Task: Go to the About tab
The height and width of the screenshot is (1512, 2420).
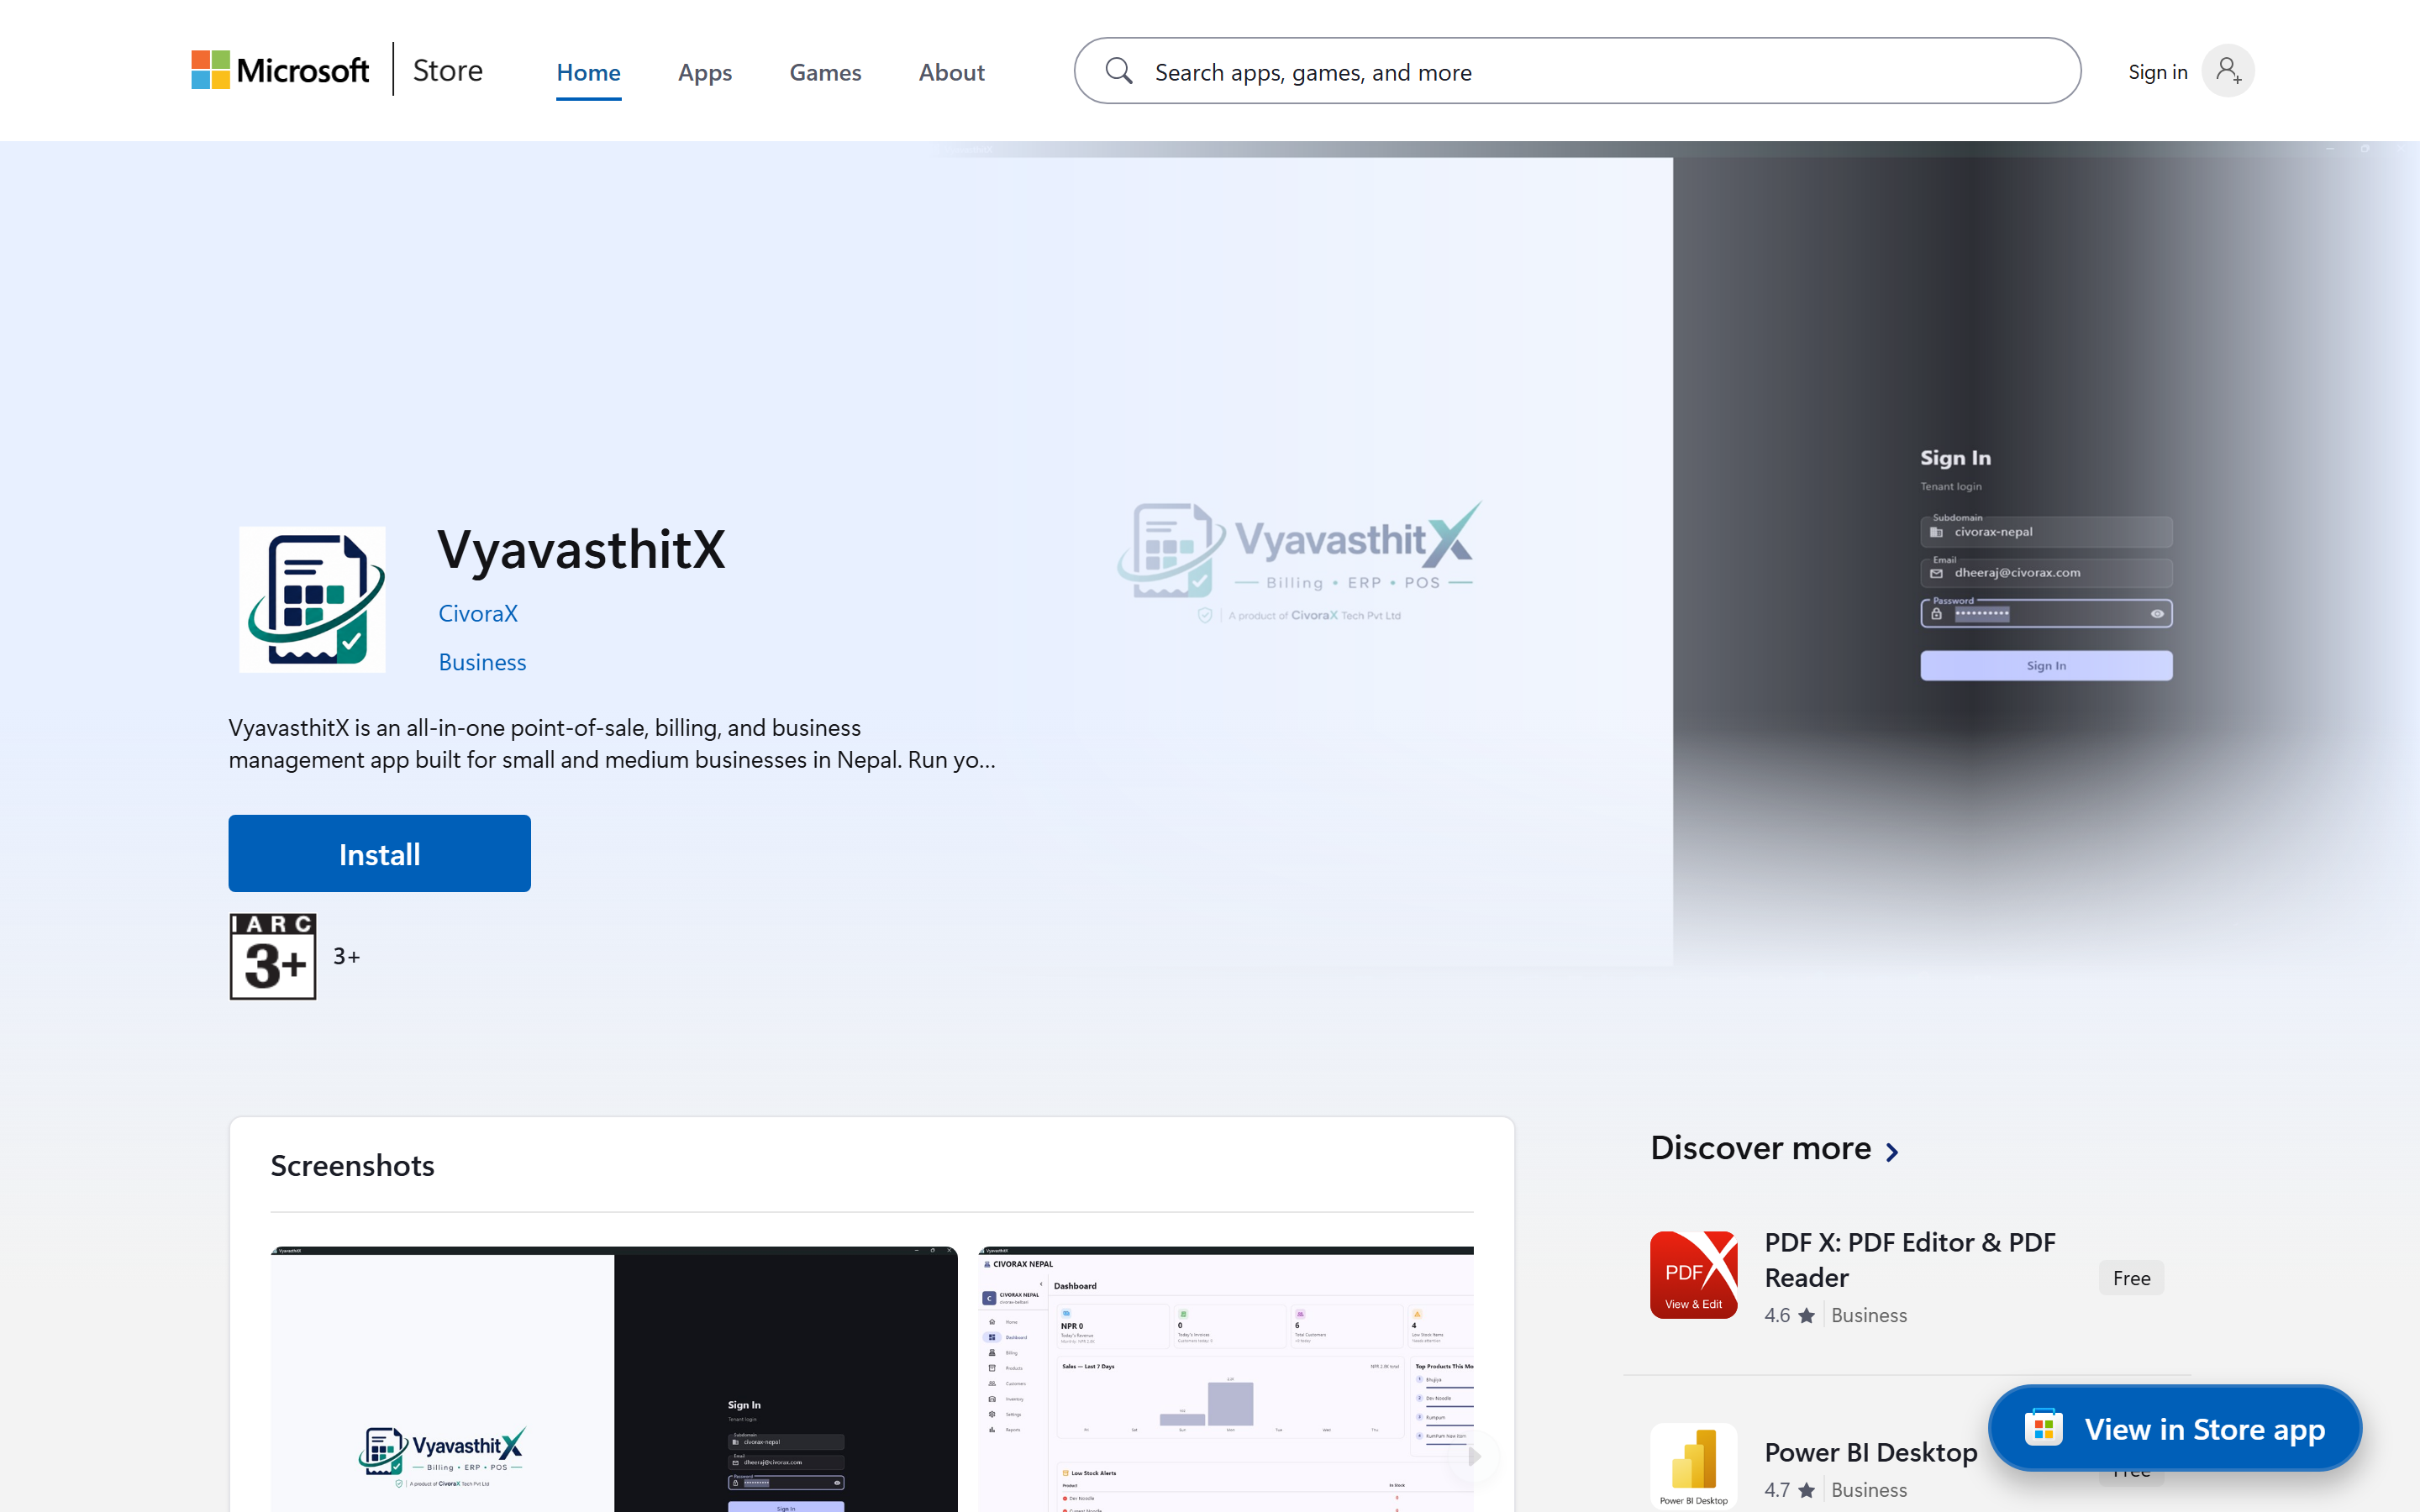Action: coord(951,72)
